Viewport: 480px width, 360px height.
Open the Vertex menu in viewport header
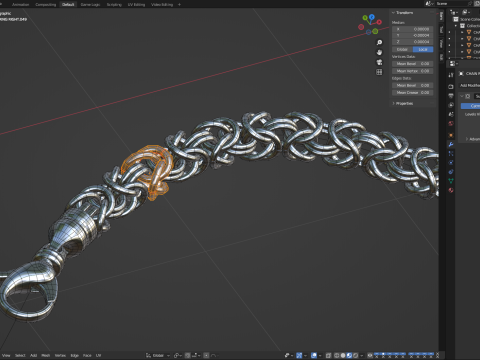pyautogui.click(x=60, y=355)
